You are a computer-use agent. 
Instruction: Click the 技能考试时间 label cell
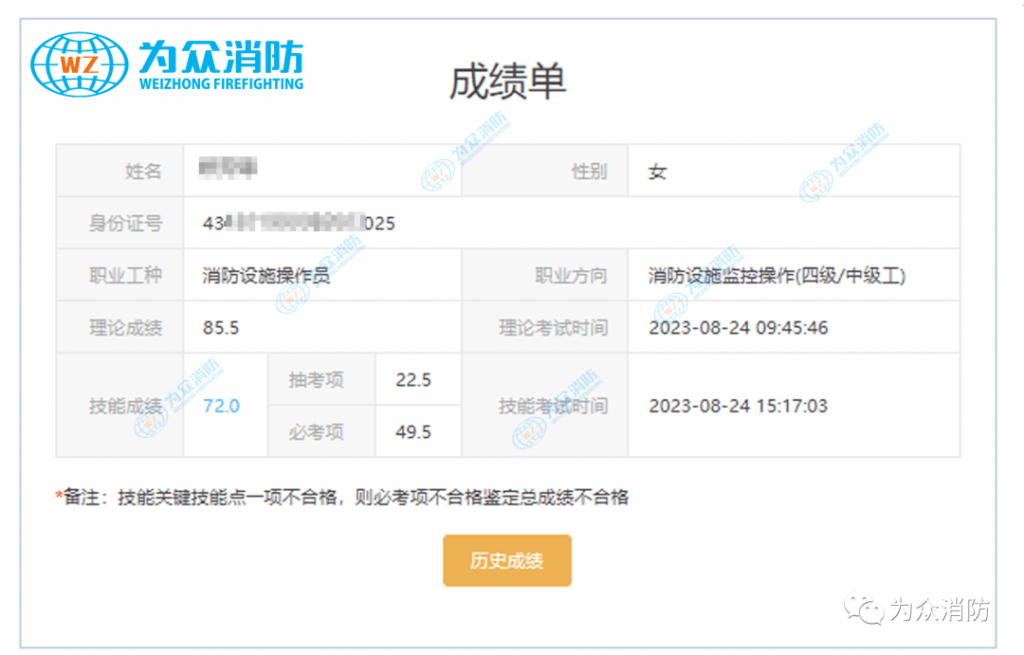click(x=545, y=406)
